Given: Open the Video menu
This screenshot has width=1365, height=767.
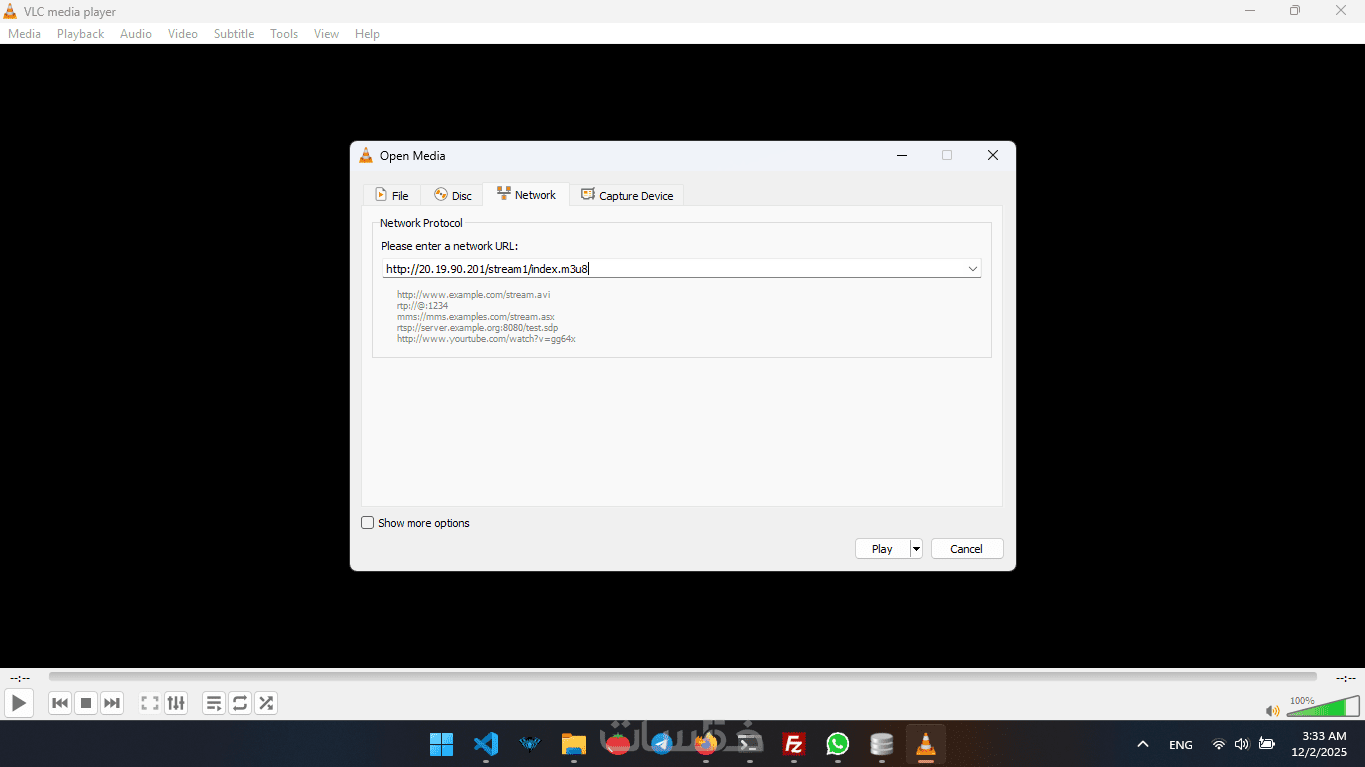Looking at the screenshot, I should tap(183, 34).
